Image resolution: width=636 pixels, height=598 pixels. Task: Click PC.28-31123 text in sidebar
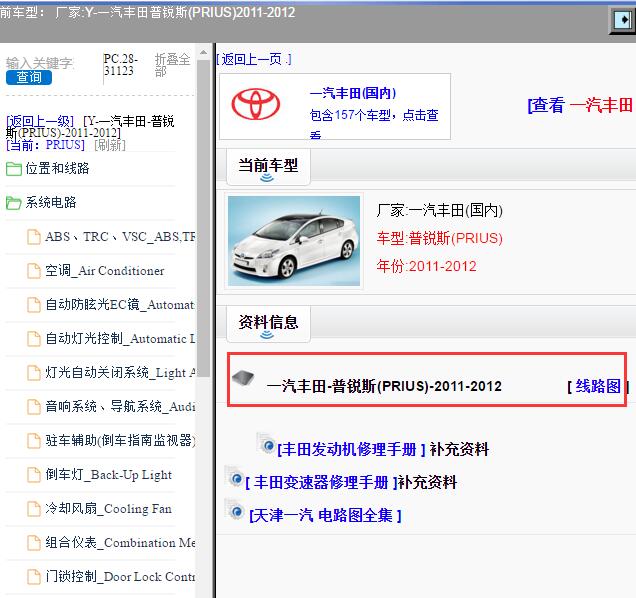[x=120, y=65]
